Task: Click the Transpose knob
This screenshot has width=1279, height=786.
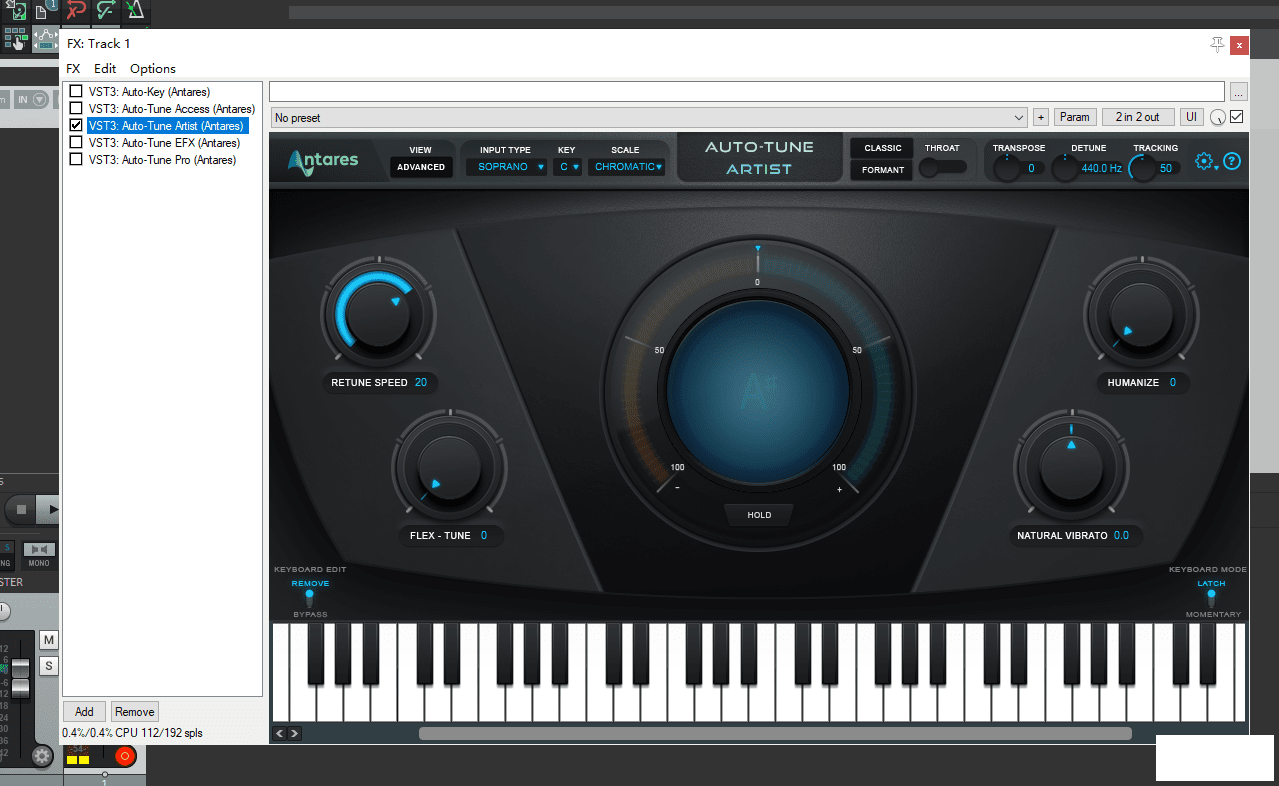Action: coord(1005,168)
